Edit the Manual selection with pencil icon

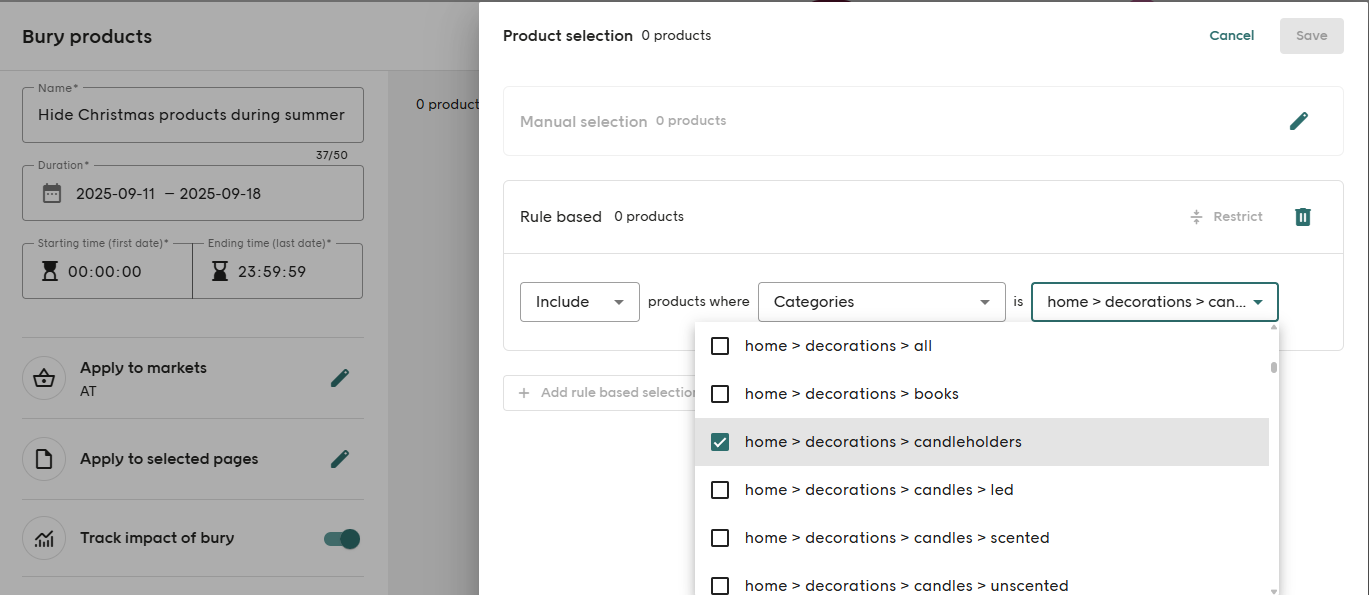pyautogui.click(x=1299, y=120)
